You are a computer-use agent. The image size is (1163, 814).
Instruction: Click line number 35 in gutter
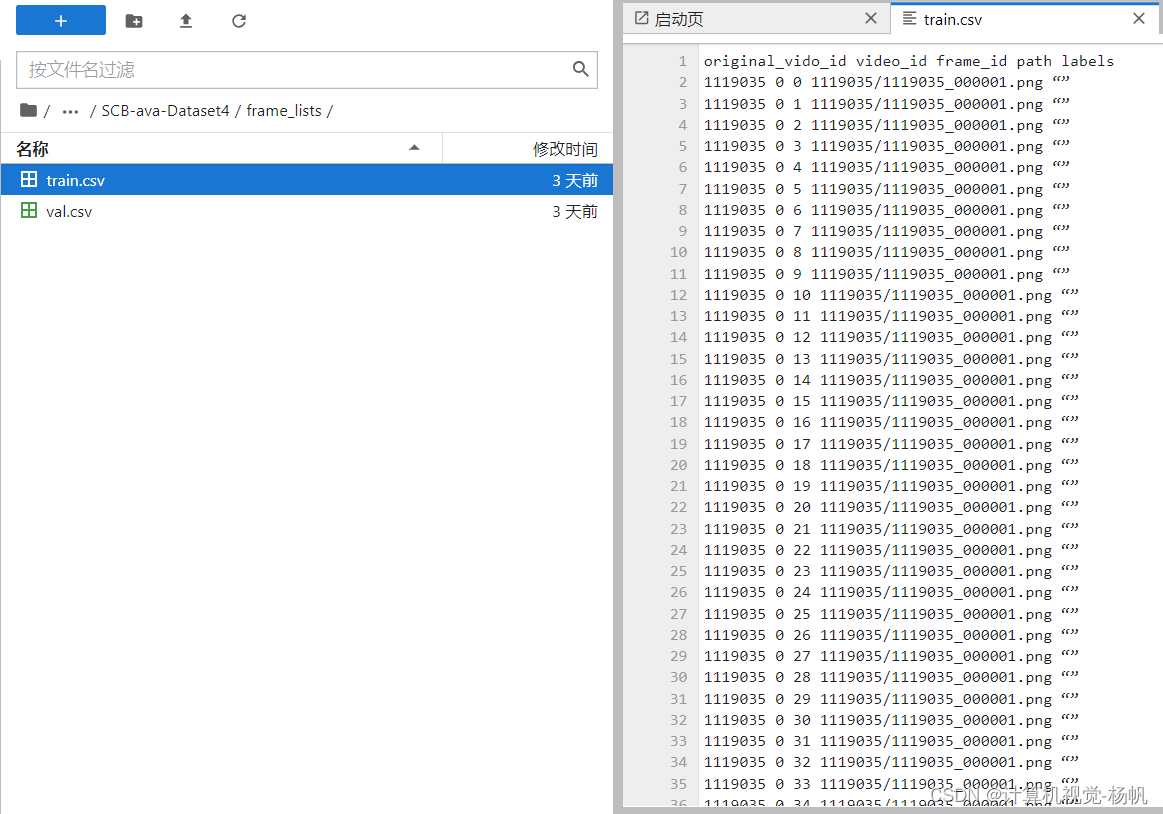[x=679, y=784]
